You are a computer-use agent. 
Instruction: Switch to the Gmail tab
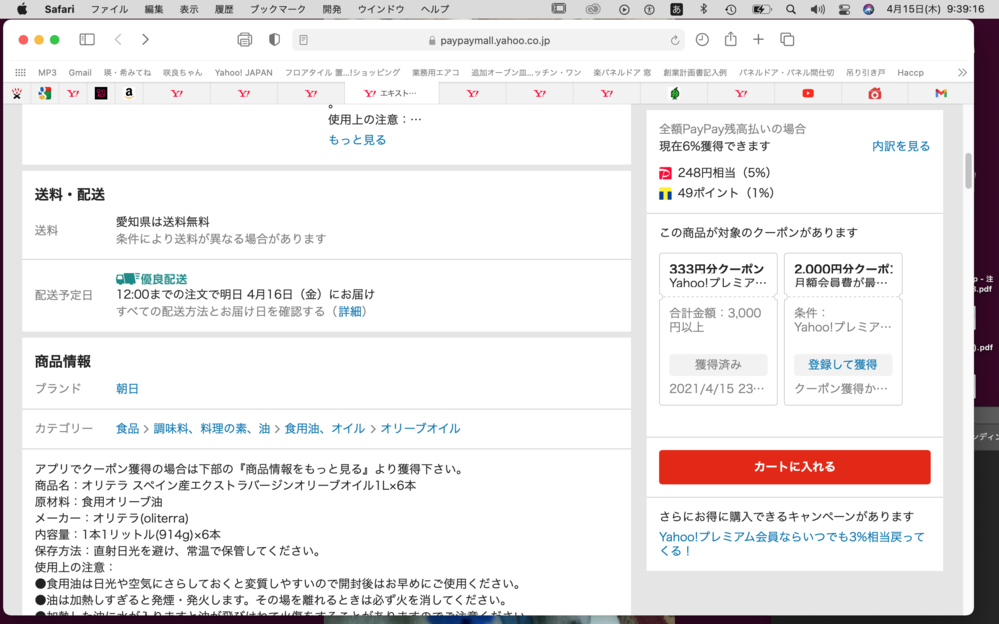(941, 93)
